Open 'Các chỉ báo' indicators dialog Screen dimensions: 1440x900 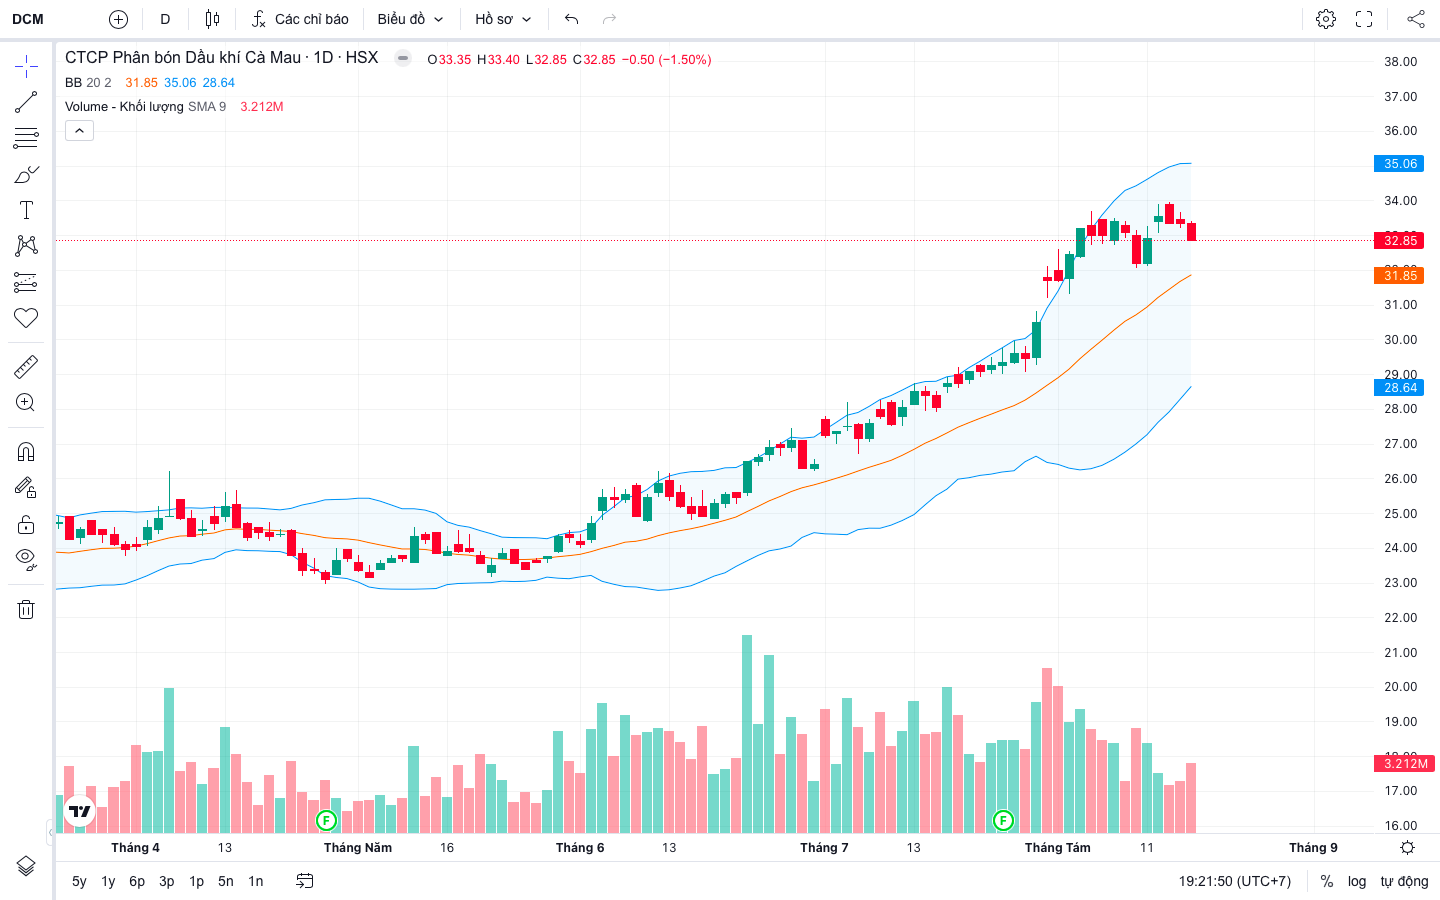300,19
